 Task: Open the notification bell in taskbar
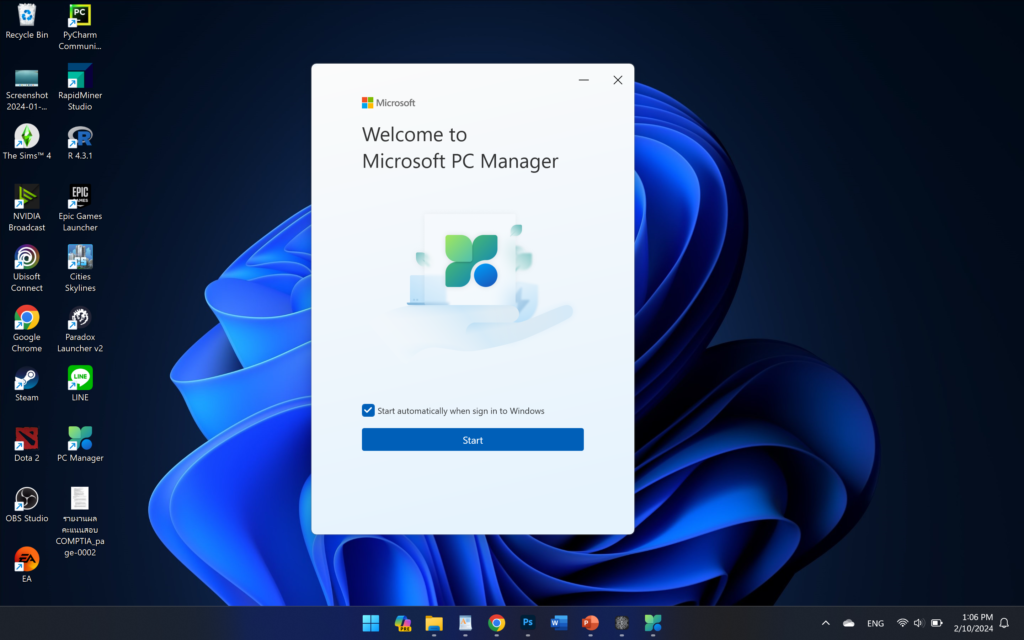coord(1004,623)
